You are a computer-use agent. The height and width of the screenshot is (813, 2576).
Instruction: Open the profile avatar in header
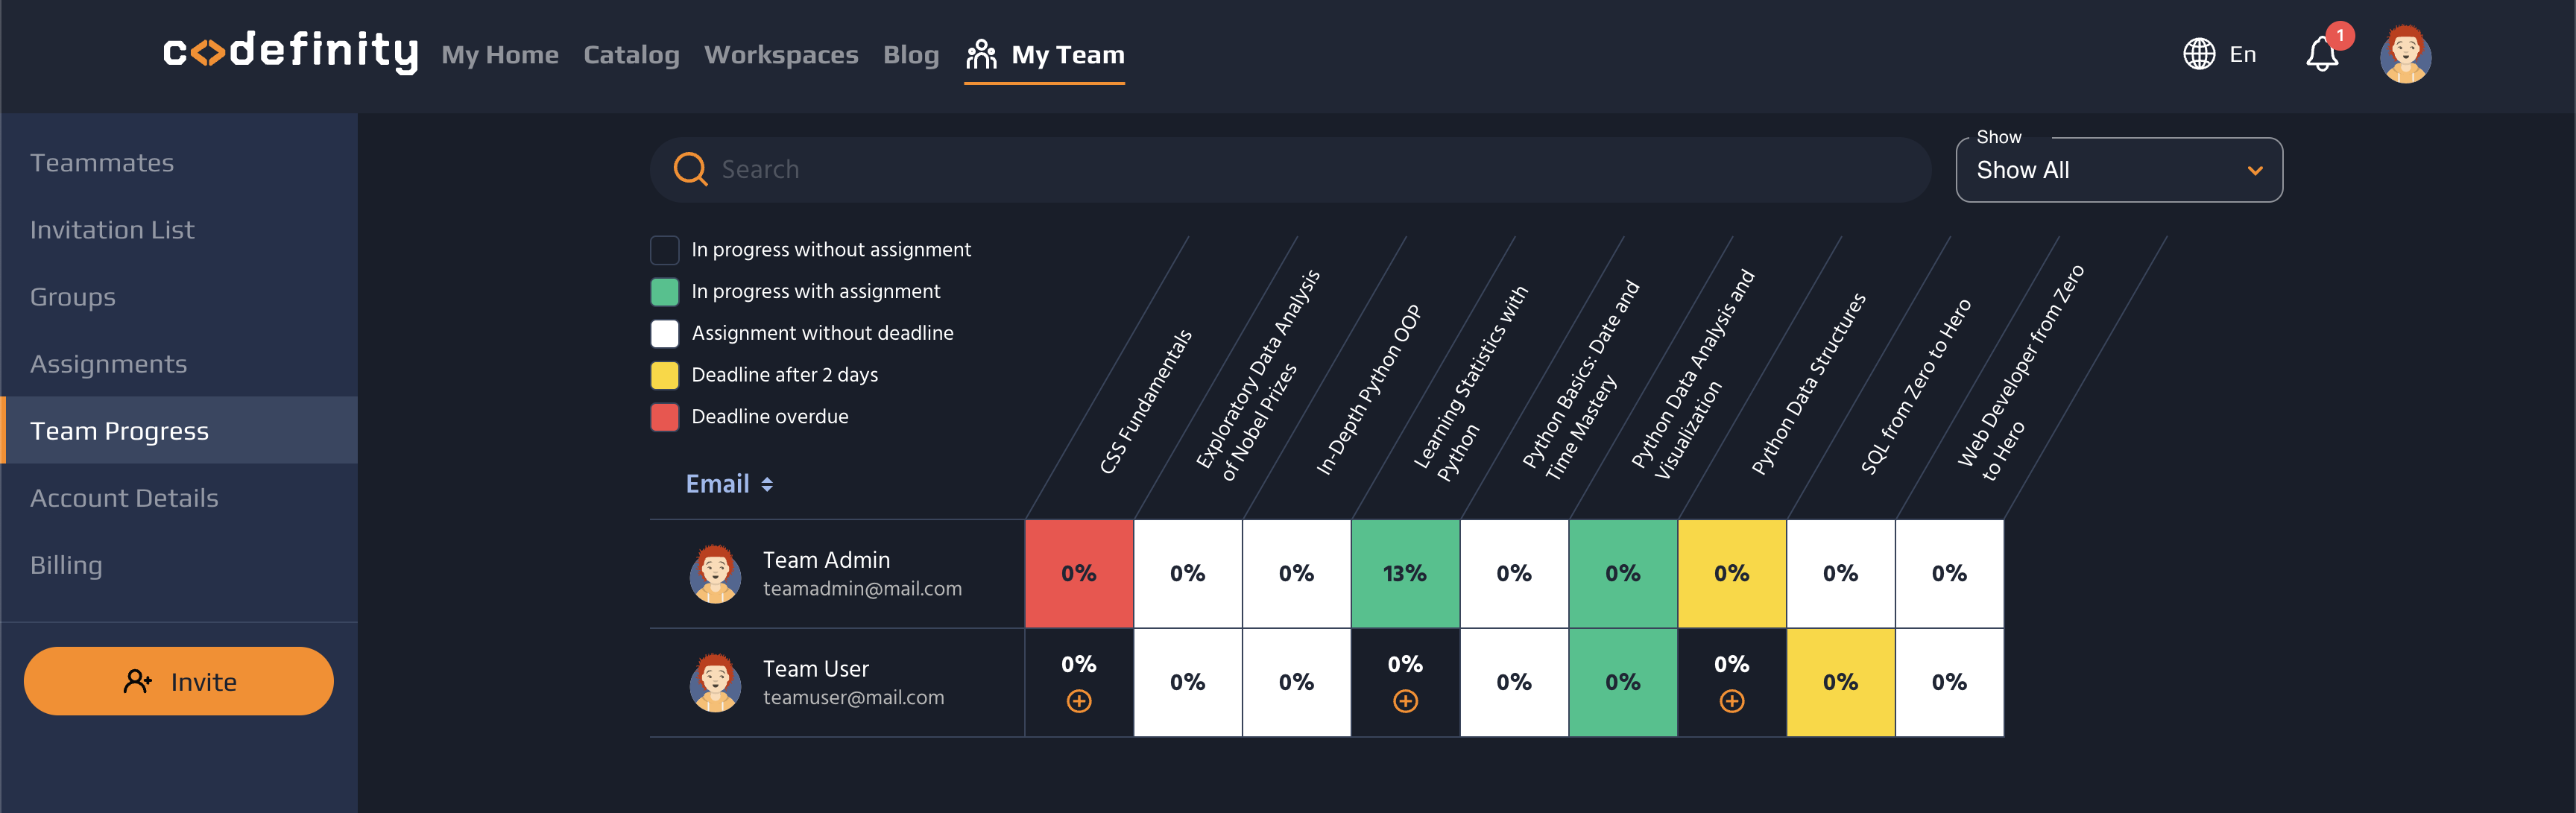[2405, 54]
